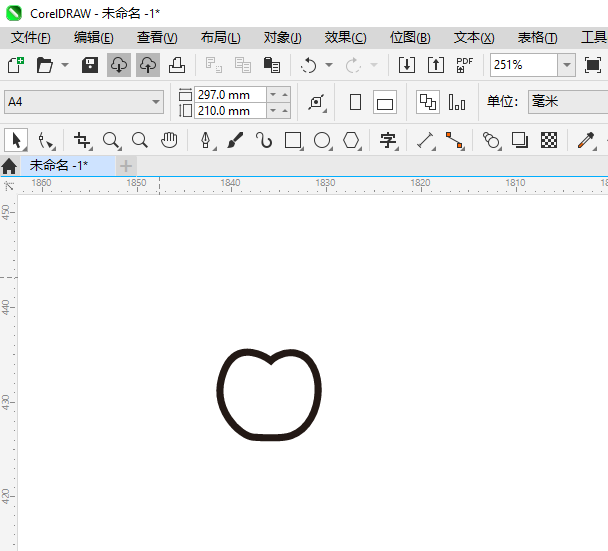Click the Full screen preview icon
This screenshot has width=608, height=551.
click(x=593, y=65)
